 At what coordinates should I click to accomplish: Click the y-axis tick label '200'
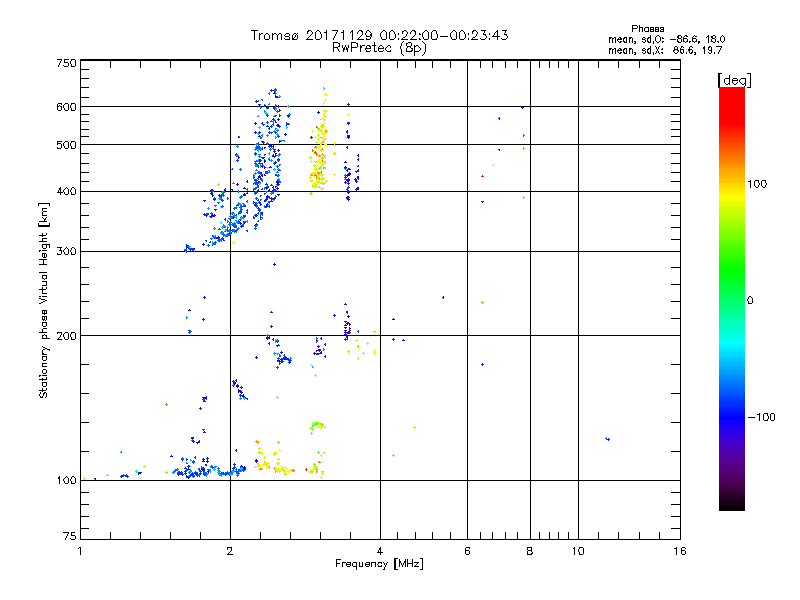pyautogui.click(x=66, y=336)
